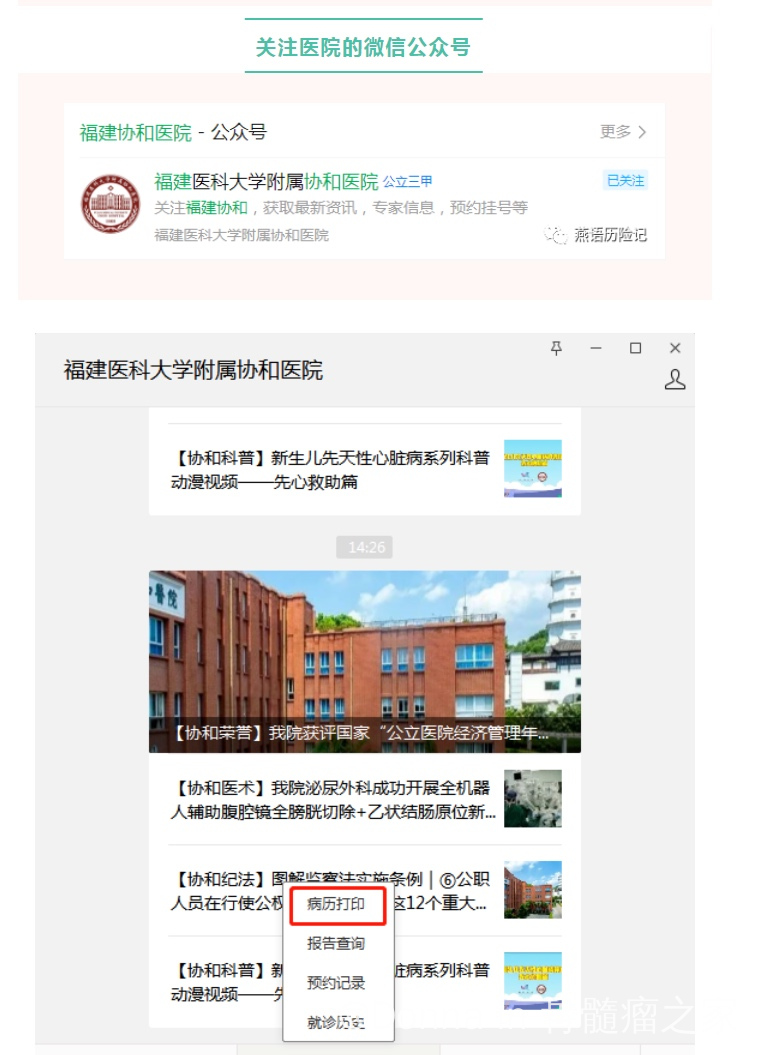The height and width of the screenshot is (1055, 758).
Task: Click the 协和纪法 building thumbnail
Action: point(533,889)
